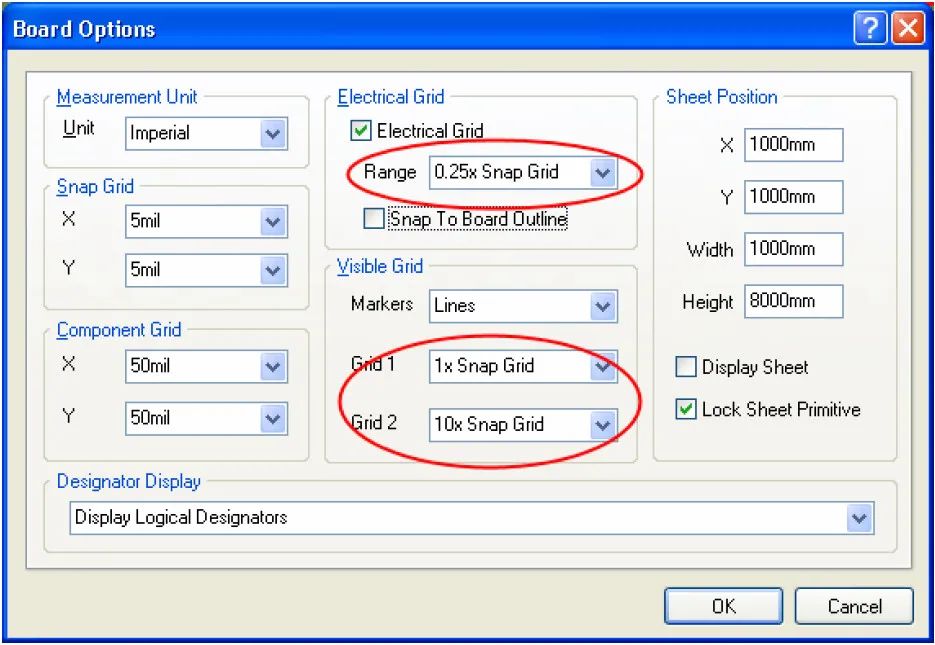
Task: Toggle the Electrical Grid checkbox
Action: (x=360, y=130)
